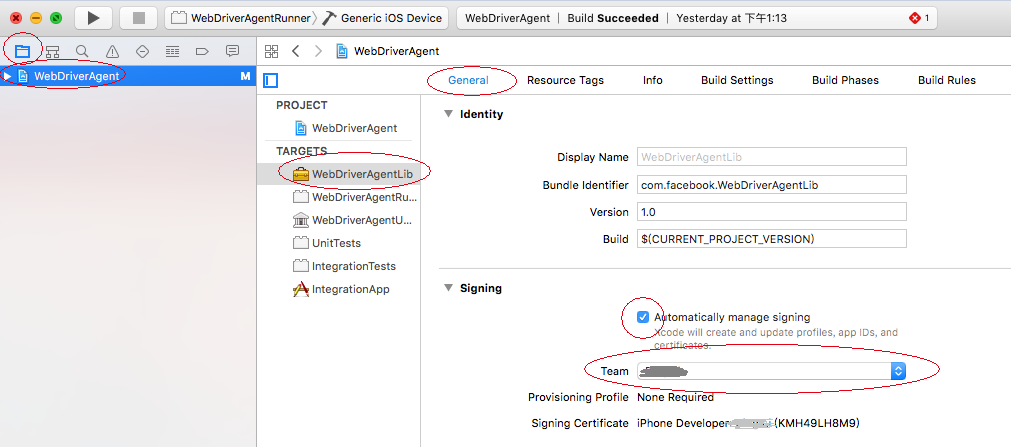
Task: Open the Project navigator folder icon
Action: [x=22, y=50]
